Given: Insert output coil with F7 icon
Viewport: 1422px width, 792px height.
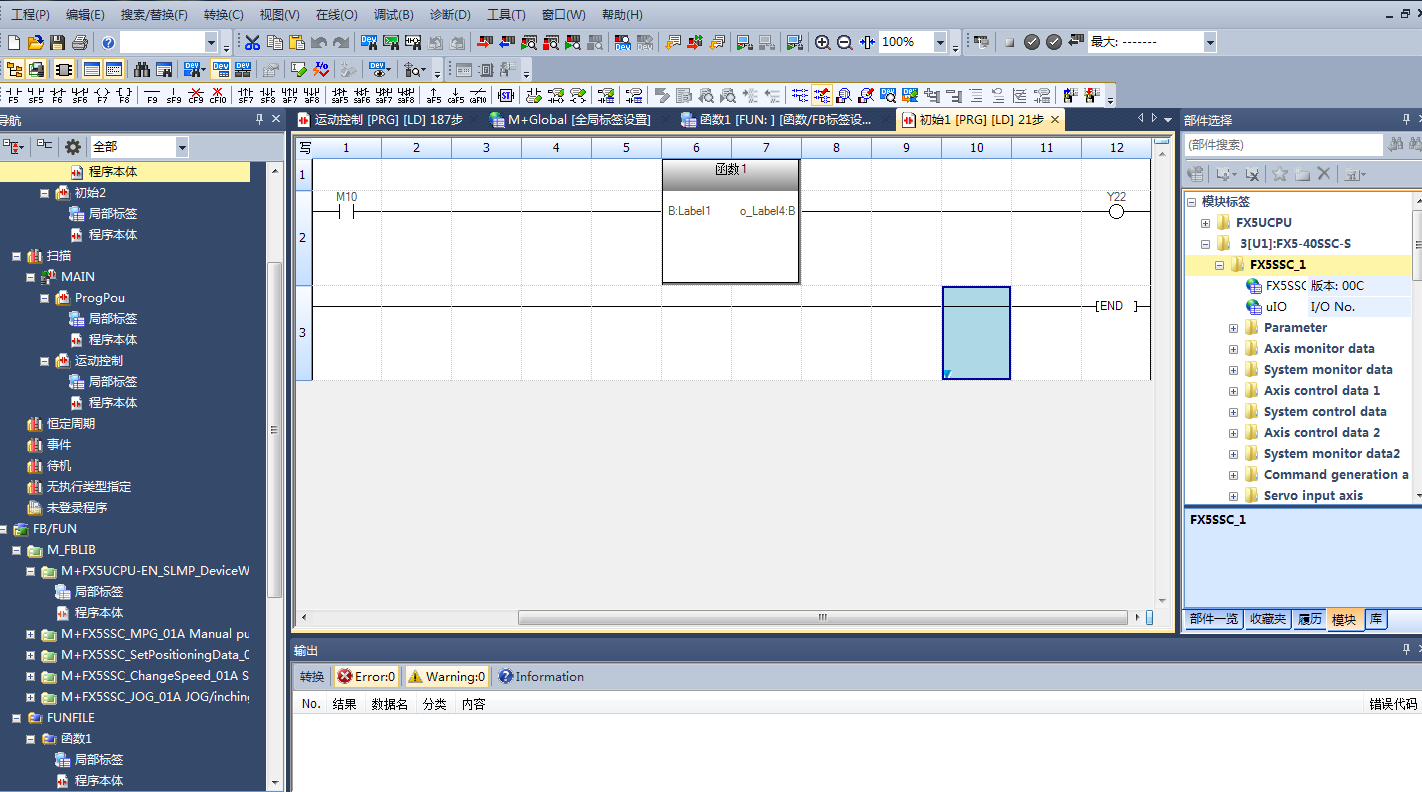Looking at the screenshot, I should (x=101, y=96).
